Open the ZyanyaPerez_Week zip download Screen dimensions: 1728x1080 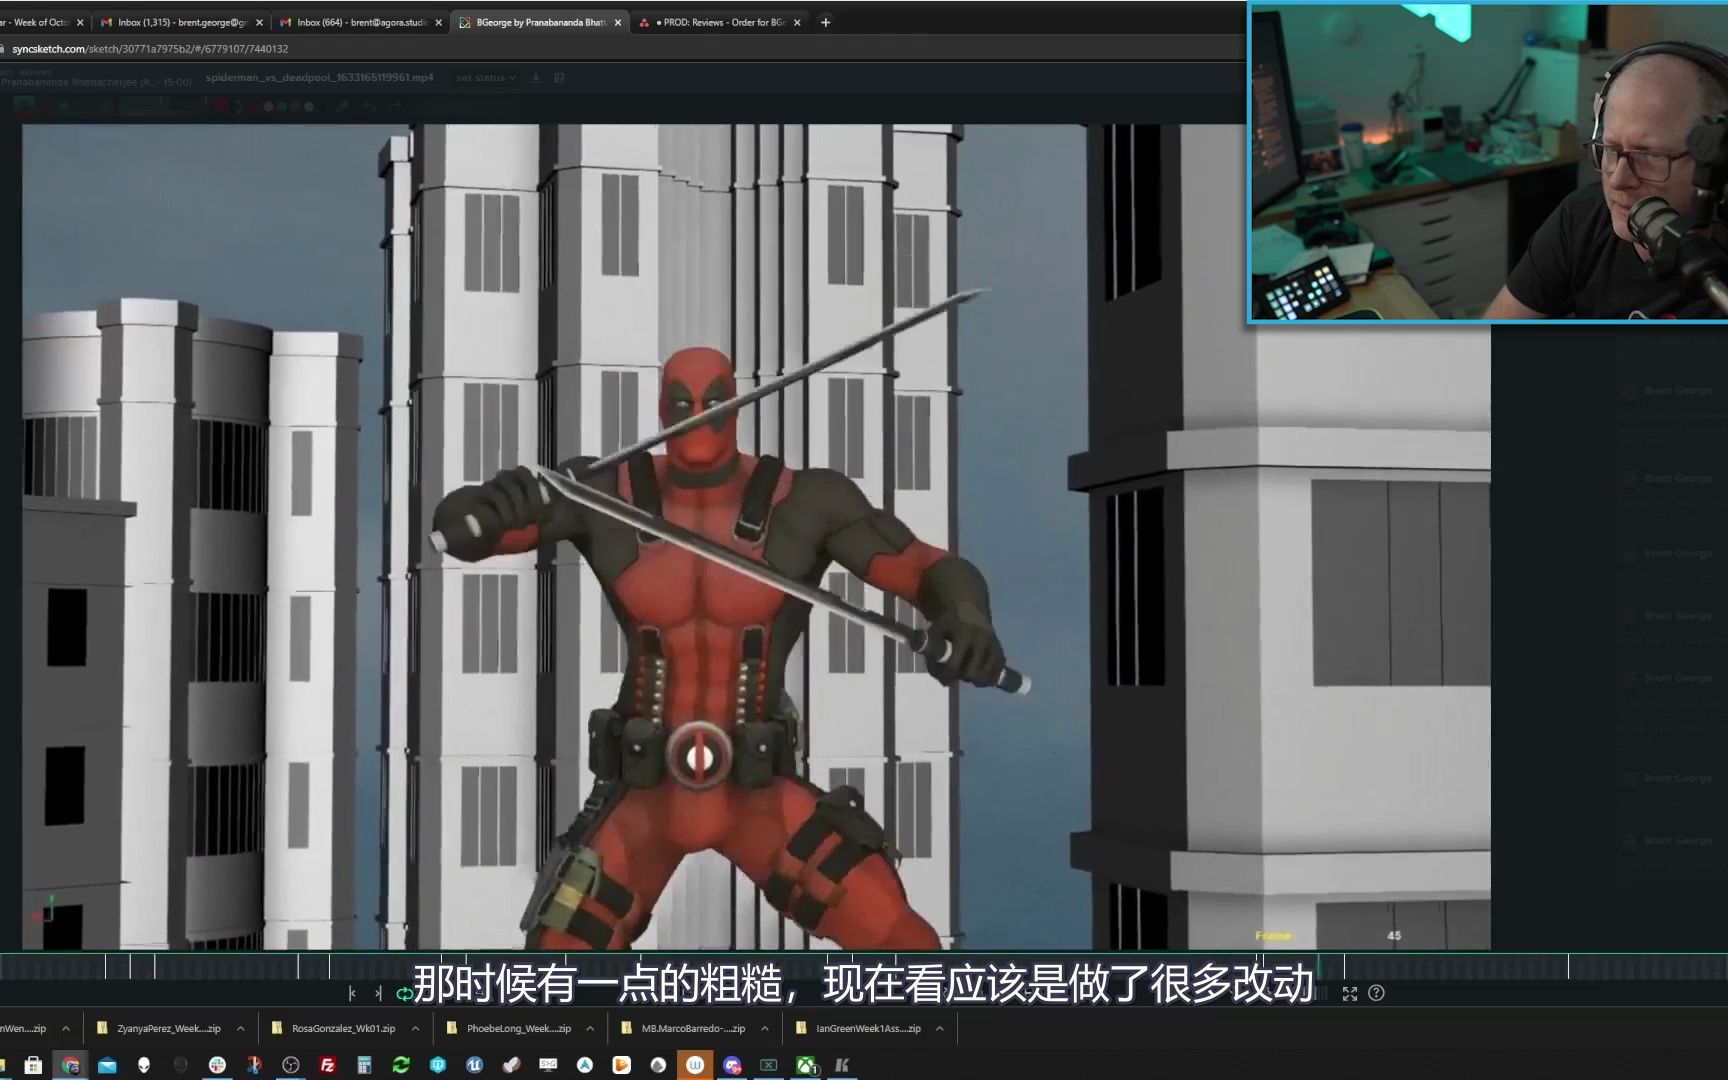[158, 1028]
